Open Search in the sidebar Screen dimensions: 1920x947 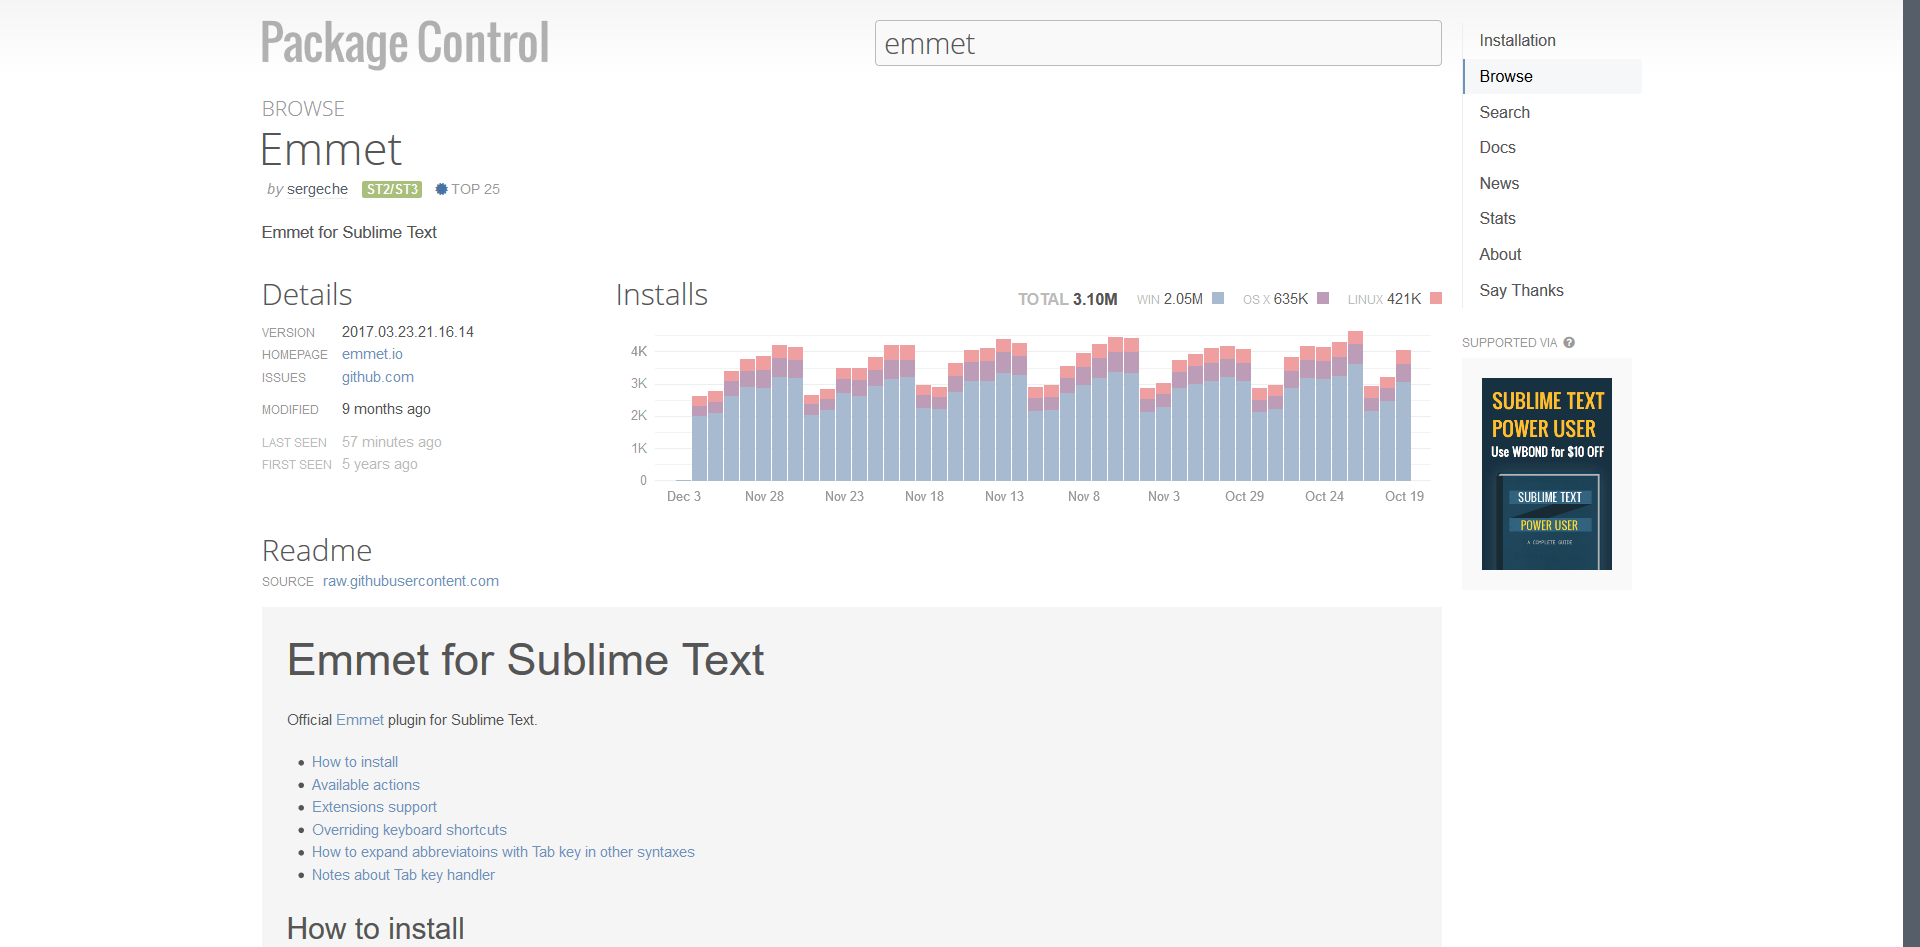tap(1504, 112)
